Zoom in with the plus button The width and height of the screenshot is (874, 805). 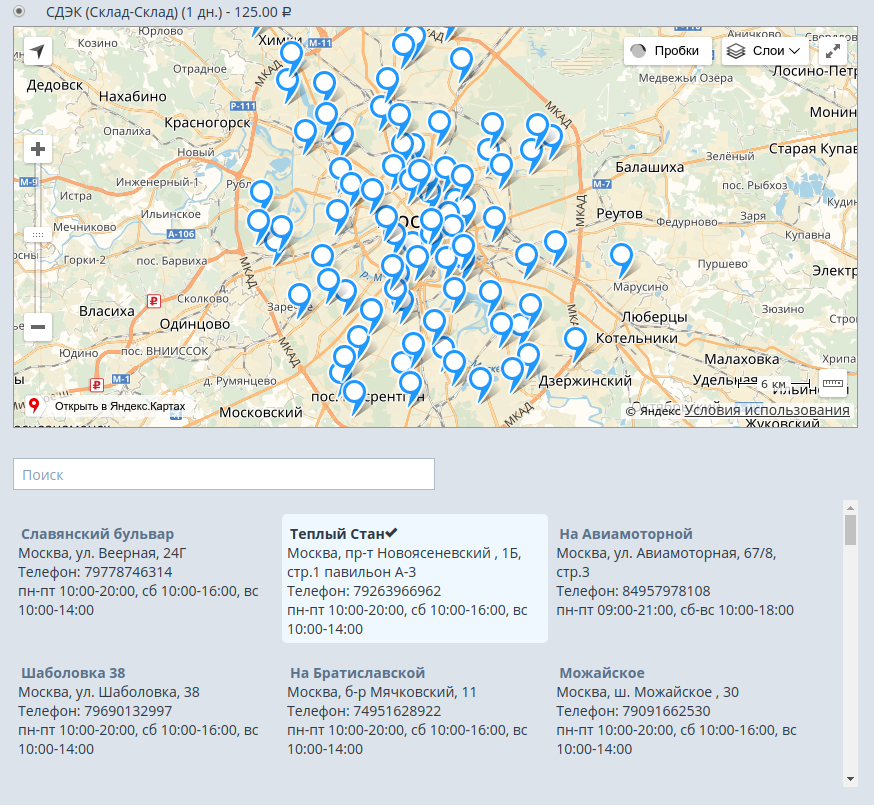pos(37,150)
